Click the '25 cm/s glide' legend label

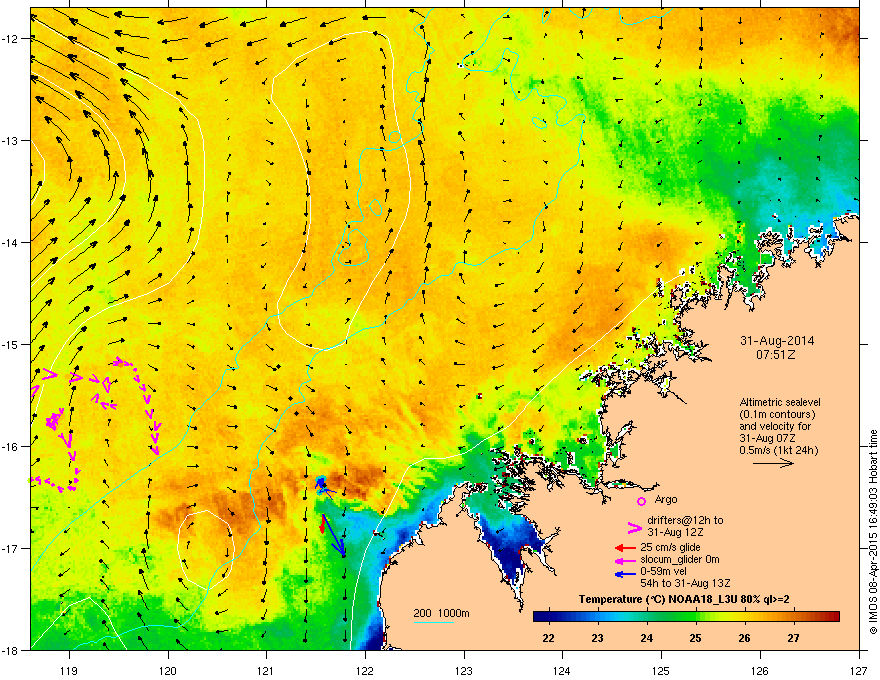click(670, 547)
